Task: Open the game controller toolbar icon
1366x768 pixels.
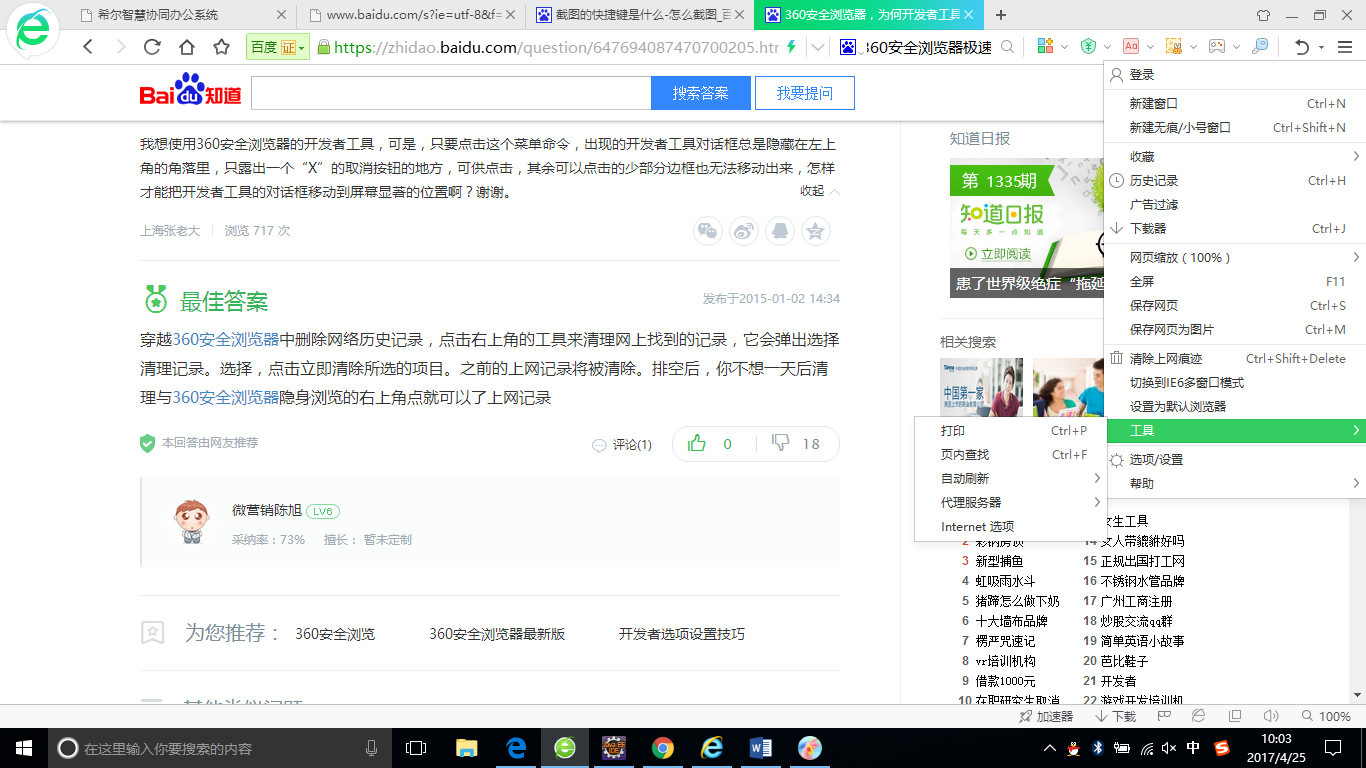Action: coord(1216,46)
